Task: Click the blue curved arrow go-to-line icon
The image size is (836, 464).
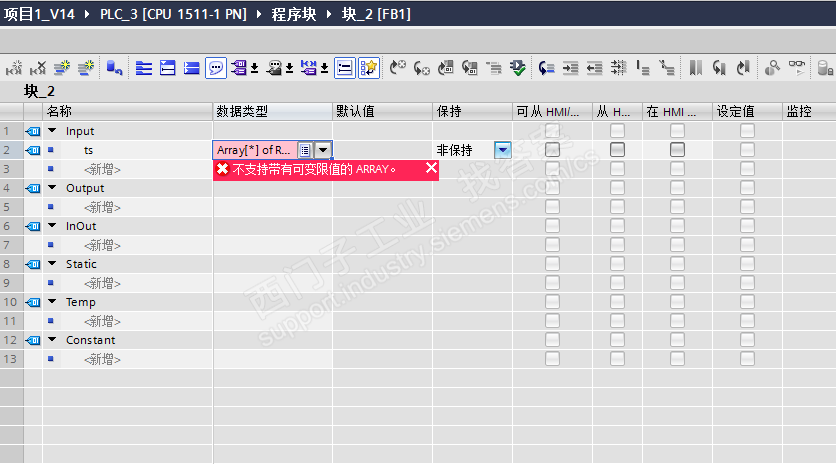Action: coord(546,68)
